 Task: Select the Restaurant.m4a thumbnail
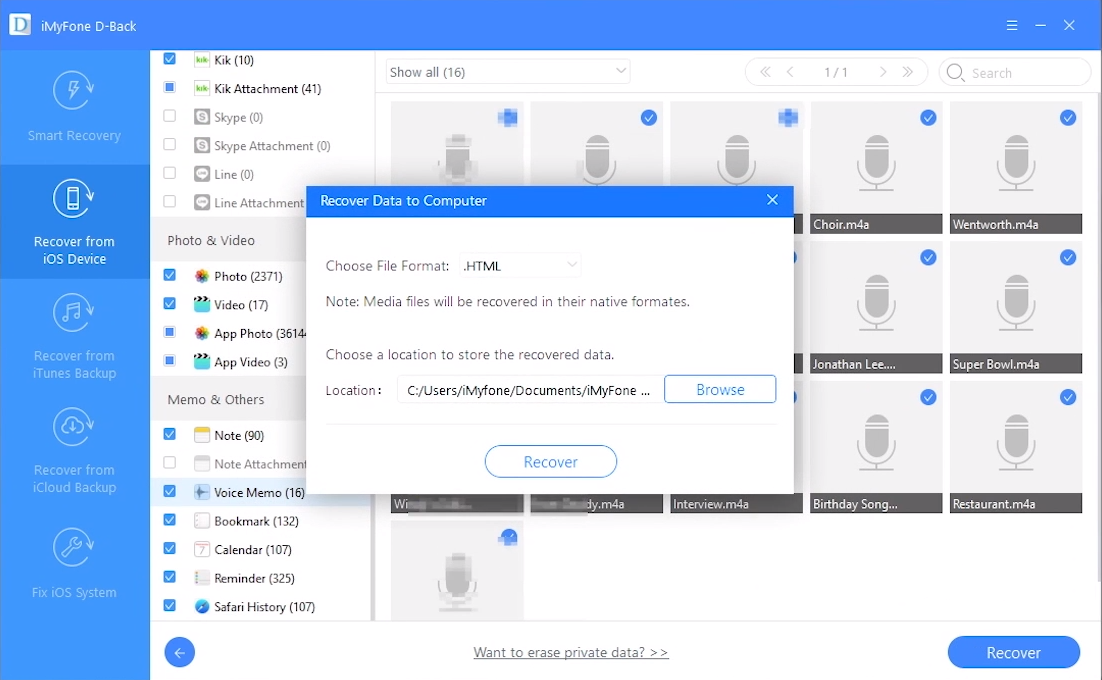coord(1016,447)
